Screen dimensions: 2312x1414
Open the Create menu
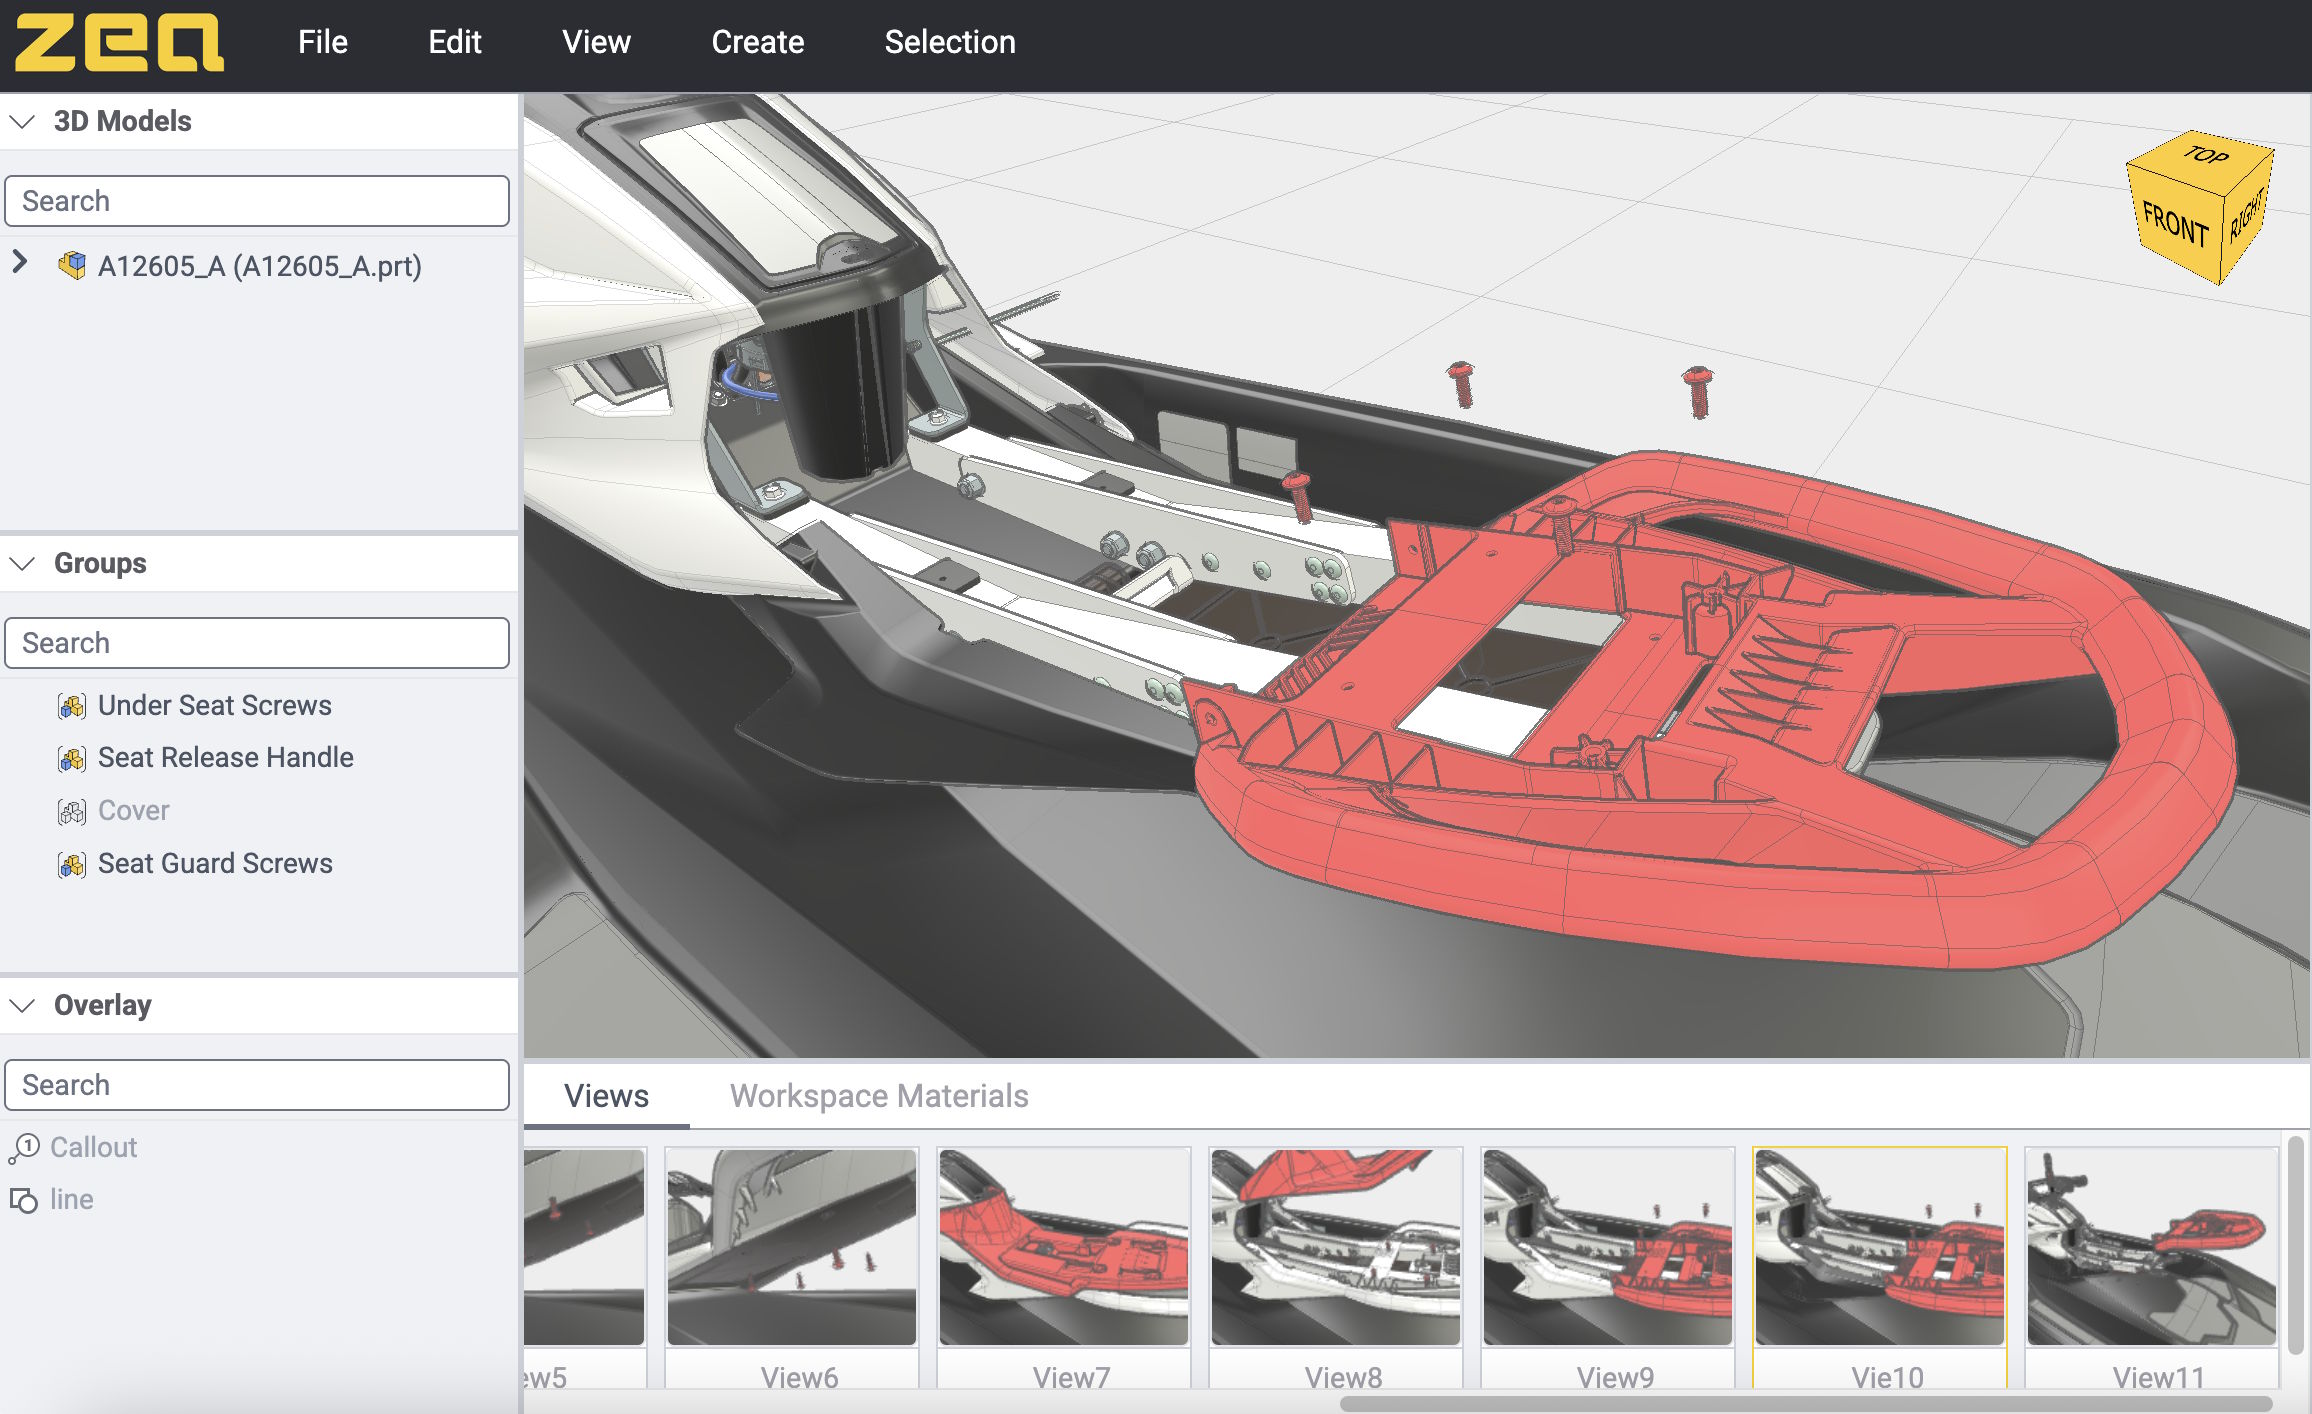757,42
